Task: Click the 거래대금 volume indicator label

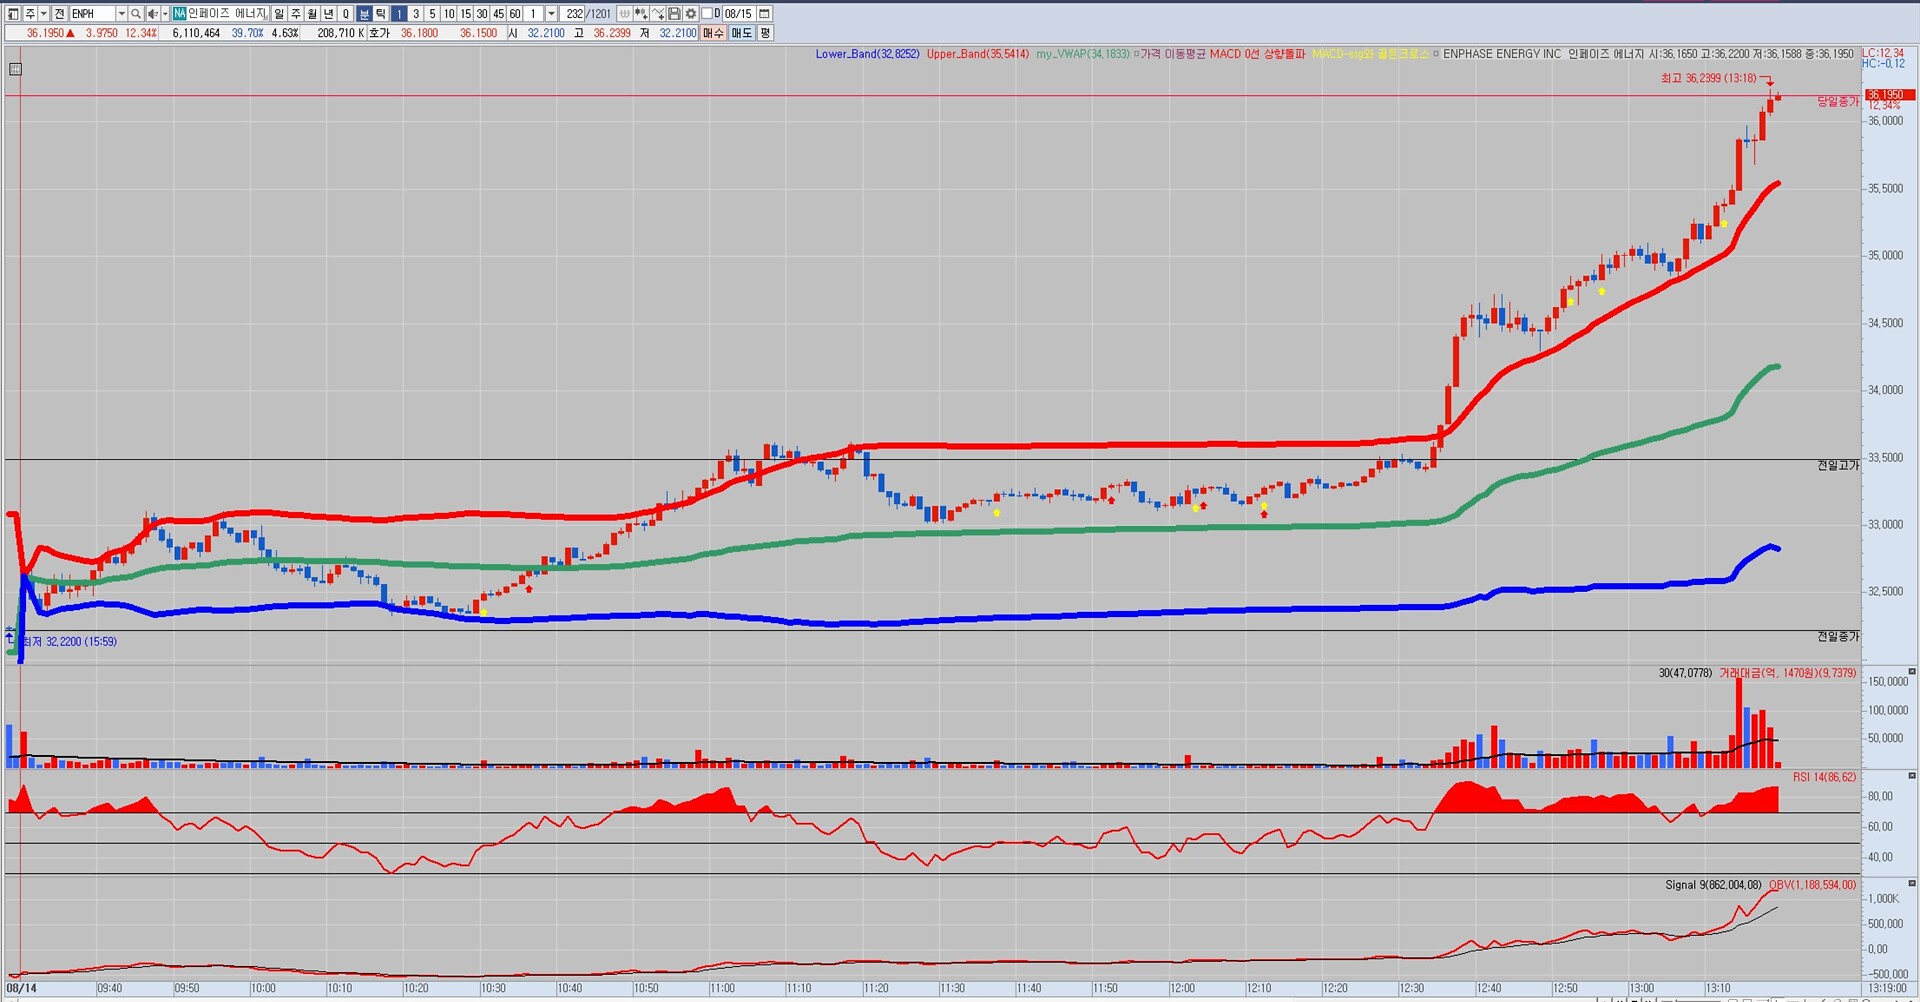Action: (x=1788, y=673)
